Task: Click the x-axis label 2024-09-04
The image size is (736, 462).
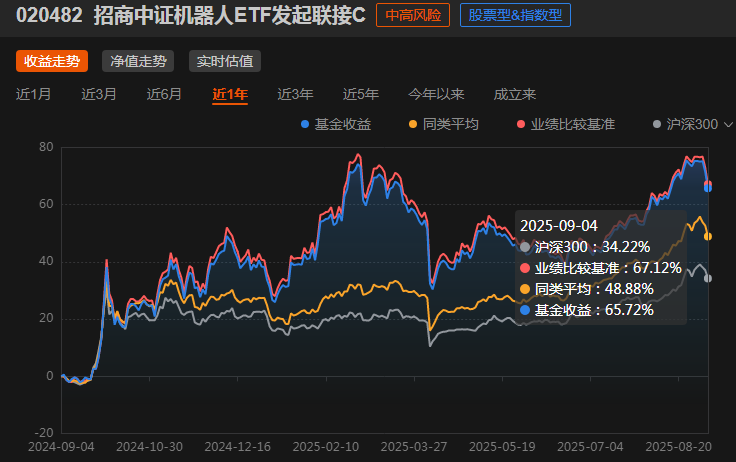Action: pos(61,447)
